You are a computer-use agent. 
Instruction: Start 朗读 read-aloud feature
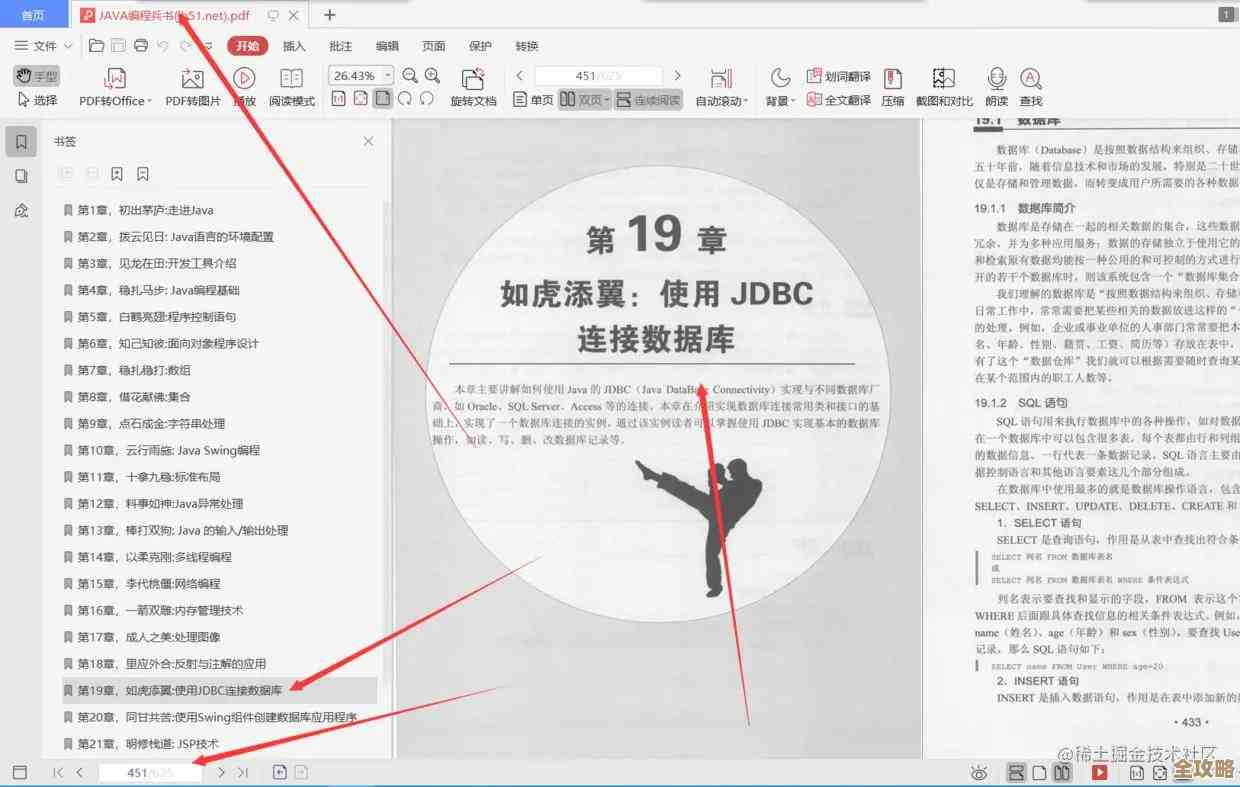click(x=995, y=88)
